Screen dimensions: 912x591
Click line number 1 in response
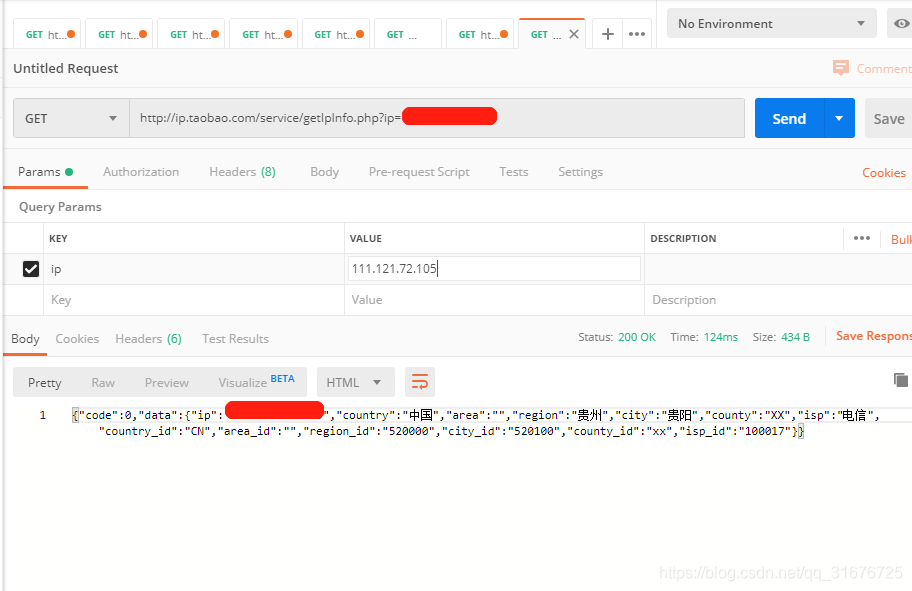[42, 415]
